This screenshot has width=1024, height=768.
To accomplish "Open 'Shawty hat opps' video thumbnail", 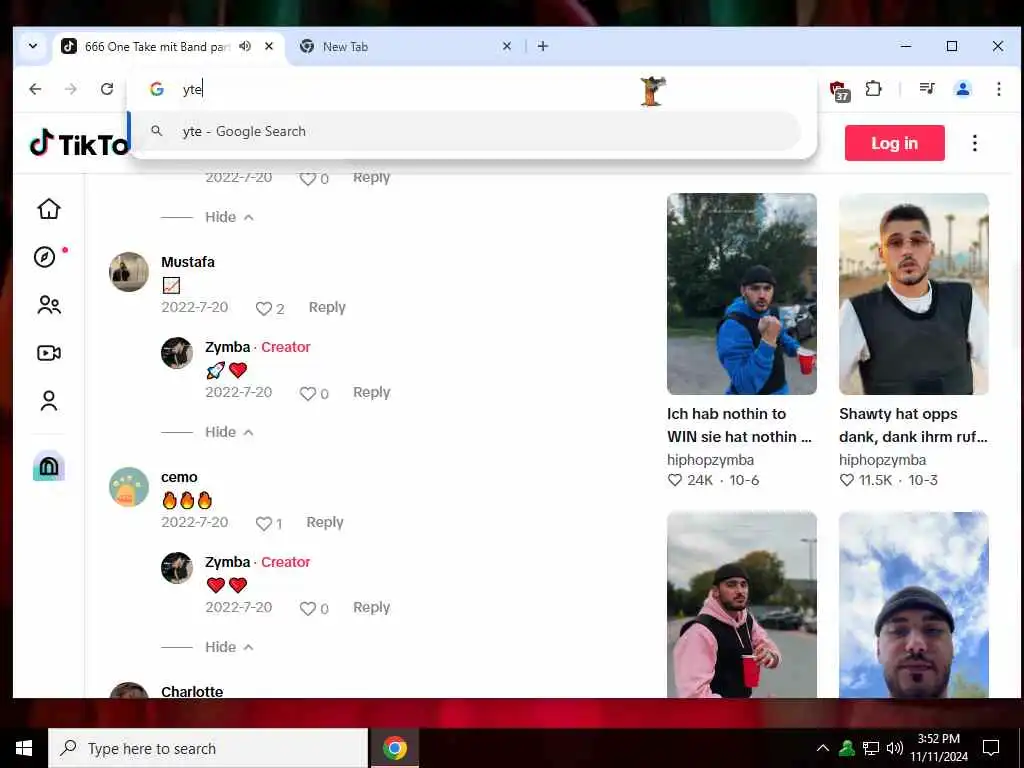I will [x=914, y=294].
